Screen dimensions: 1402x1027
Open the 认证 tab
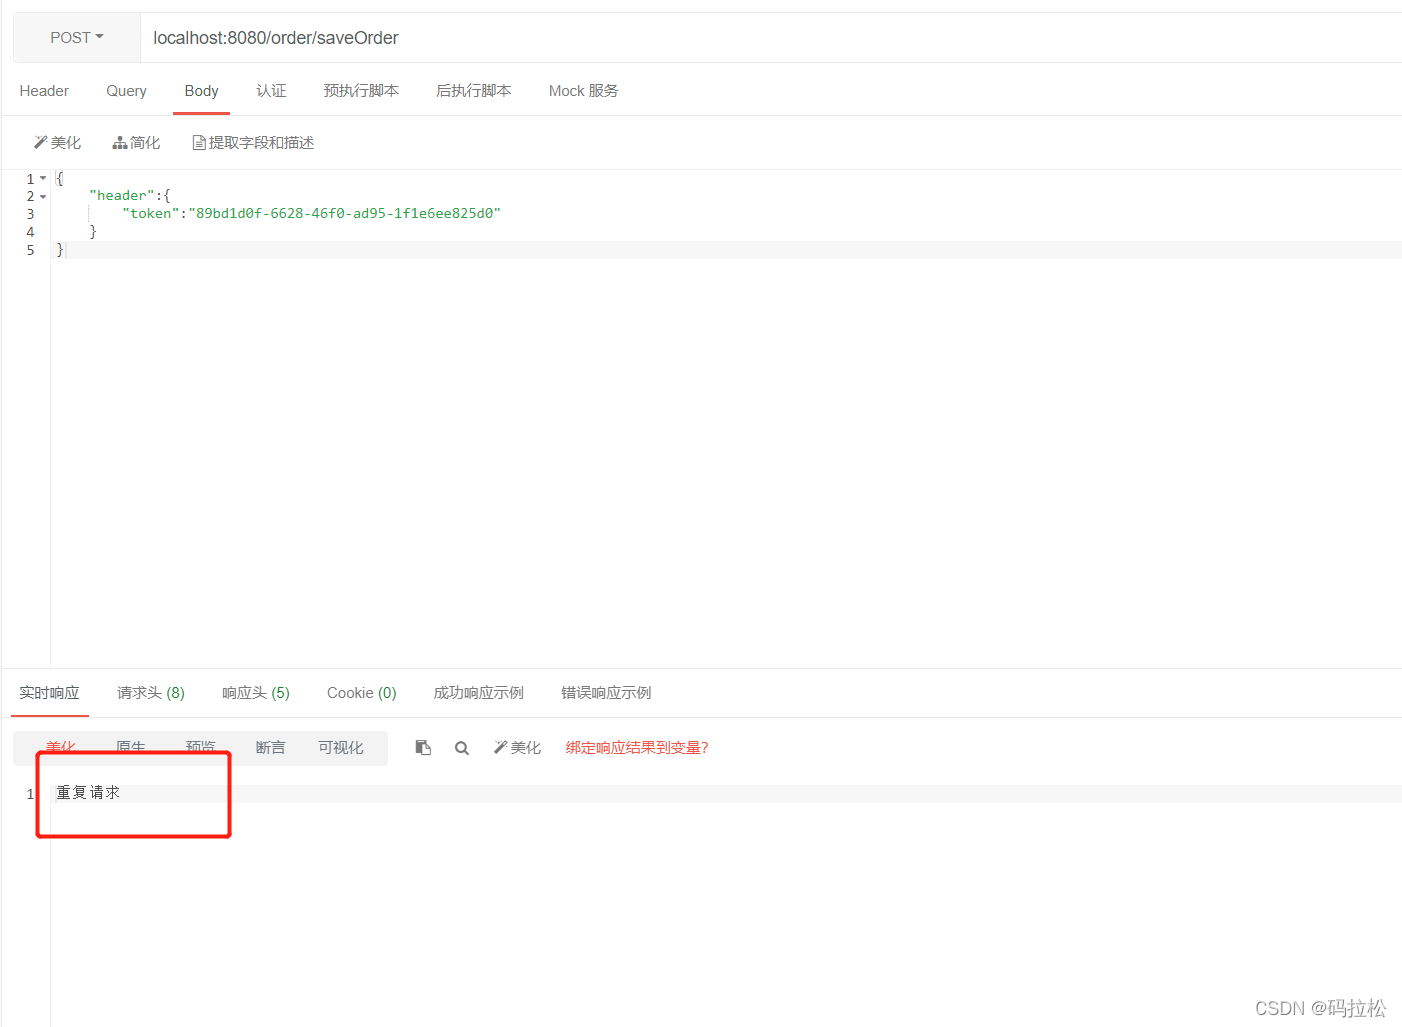271,91
